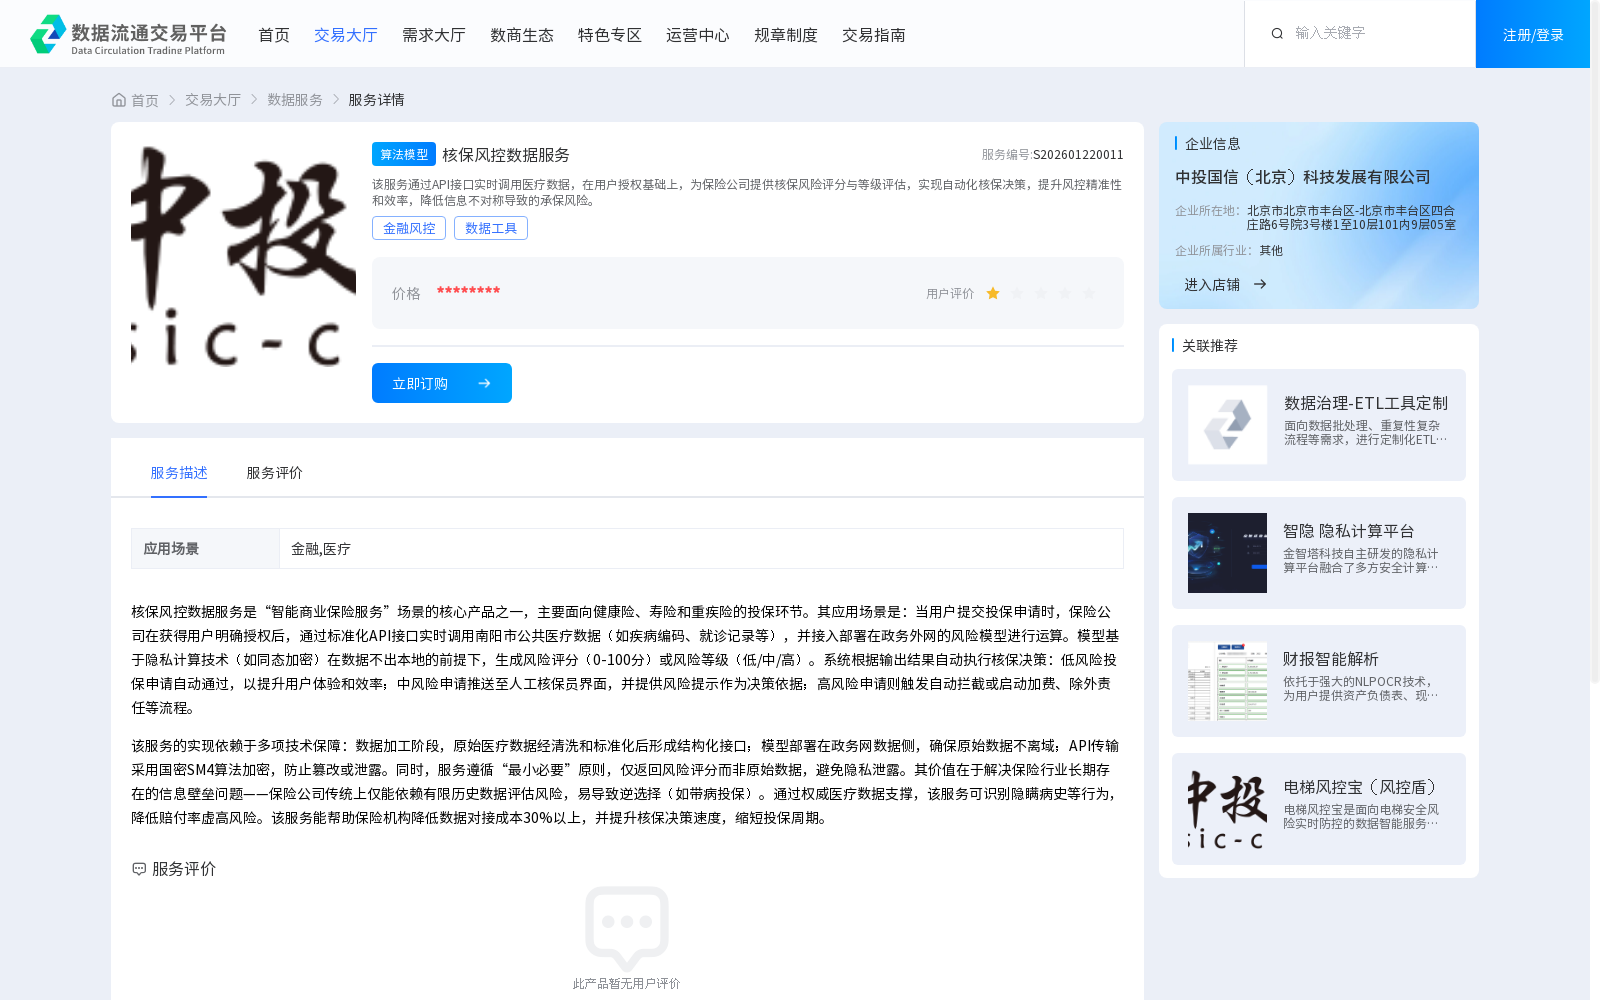Viewport: 1600px width, 1000px height.
Task: Click the 核保风控数据服务 title
Action: pyautogui.click(x=506, y=155)
